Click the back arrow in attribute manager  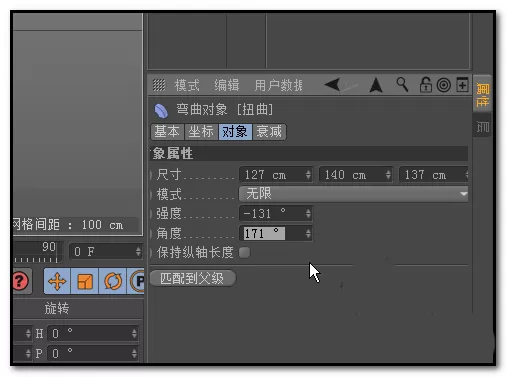332,85
